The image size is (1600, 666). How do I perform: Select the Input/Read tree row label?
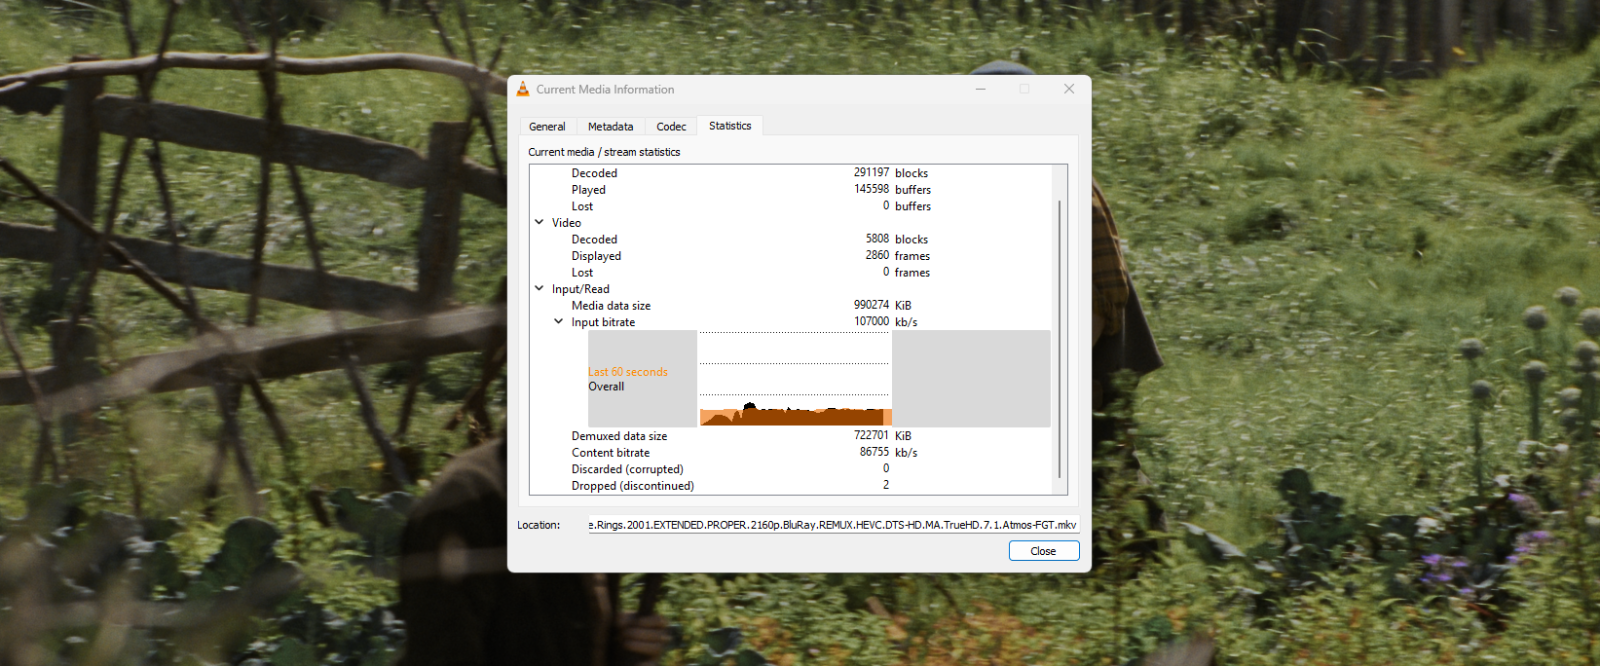point(580,289)
